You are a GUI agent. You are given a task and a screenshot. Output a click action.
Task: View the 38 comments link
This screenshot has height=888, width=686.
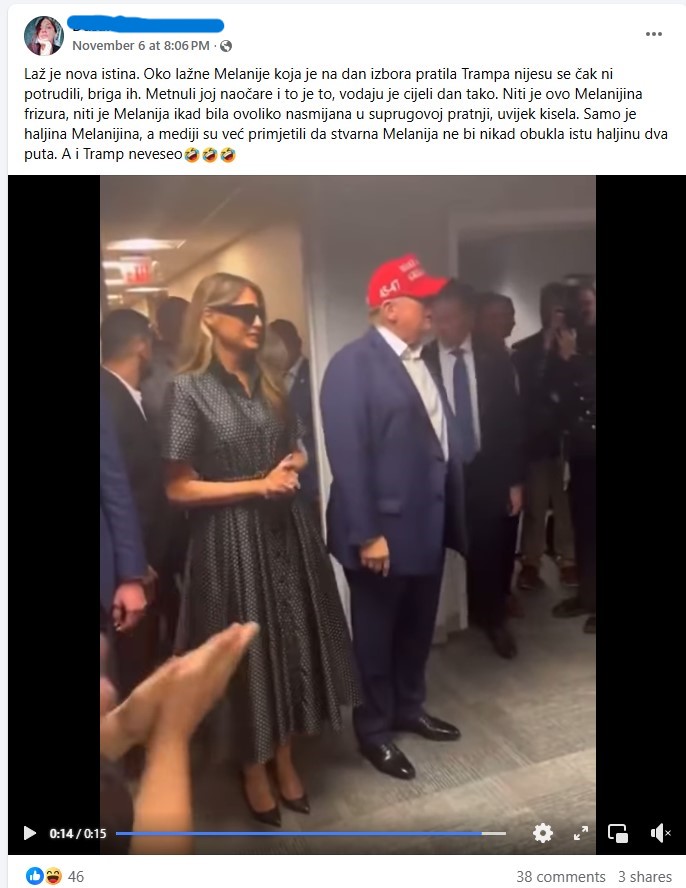[x=560, y=877]
